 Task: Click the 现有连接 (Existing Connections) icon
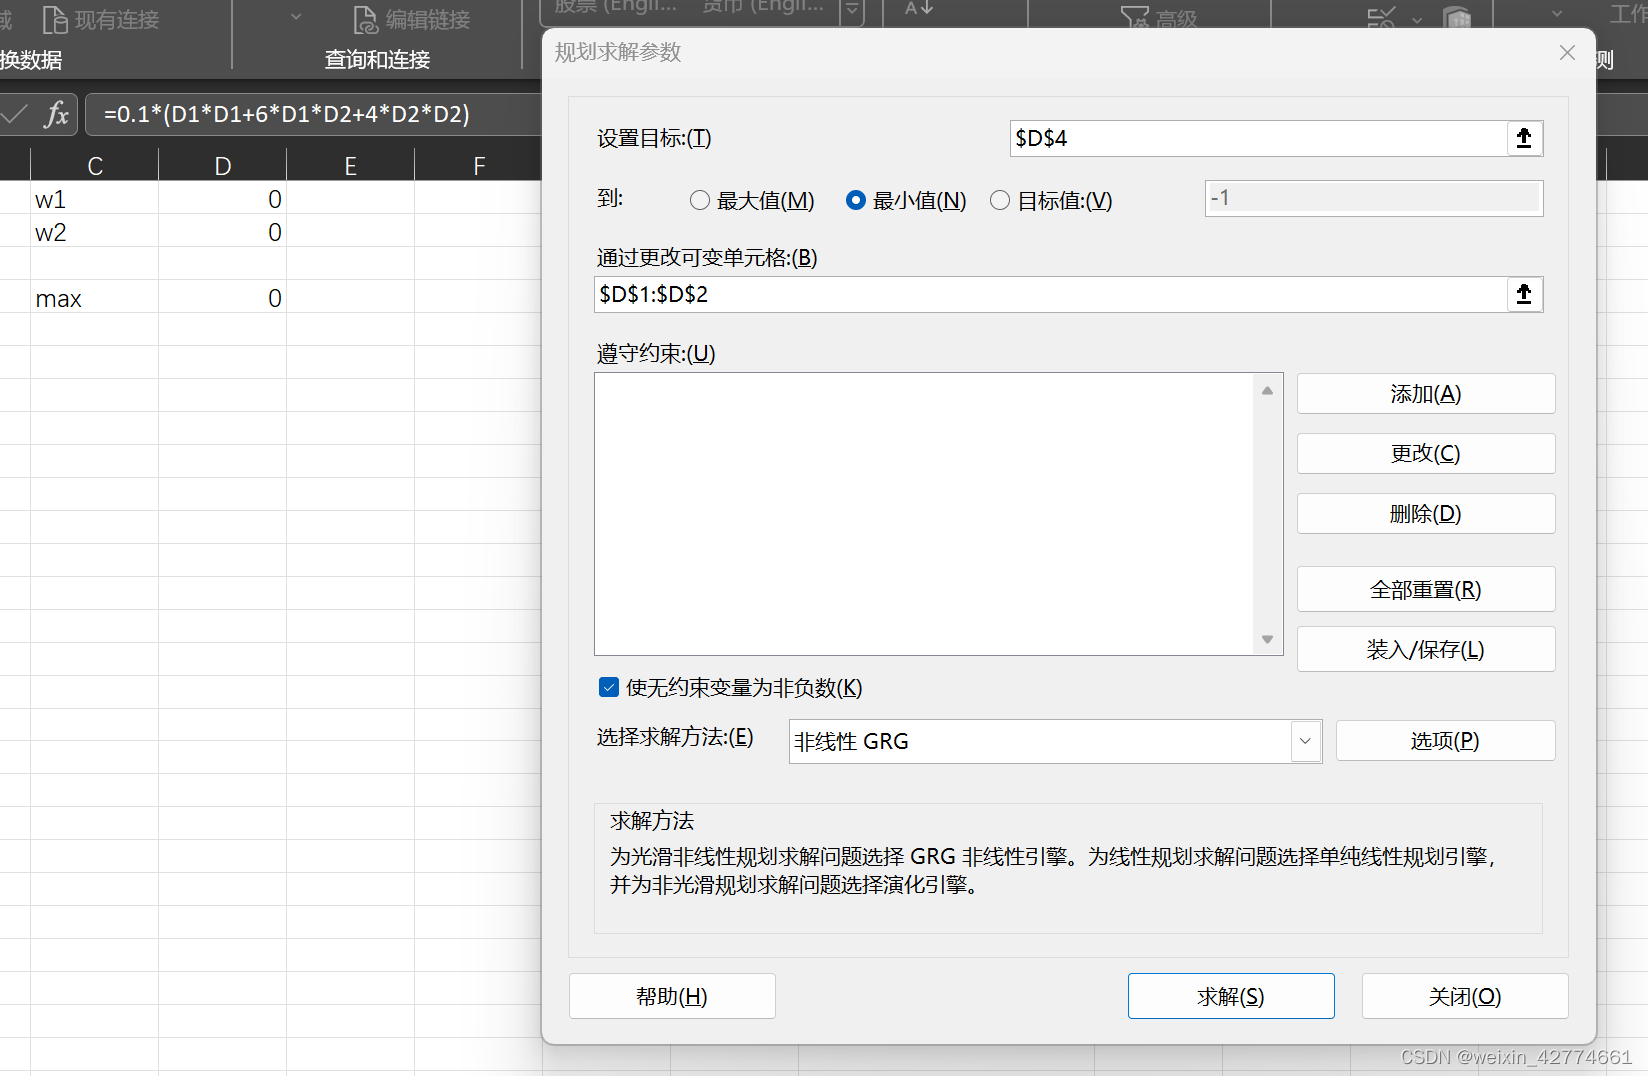tap(99, 19)
